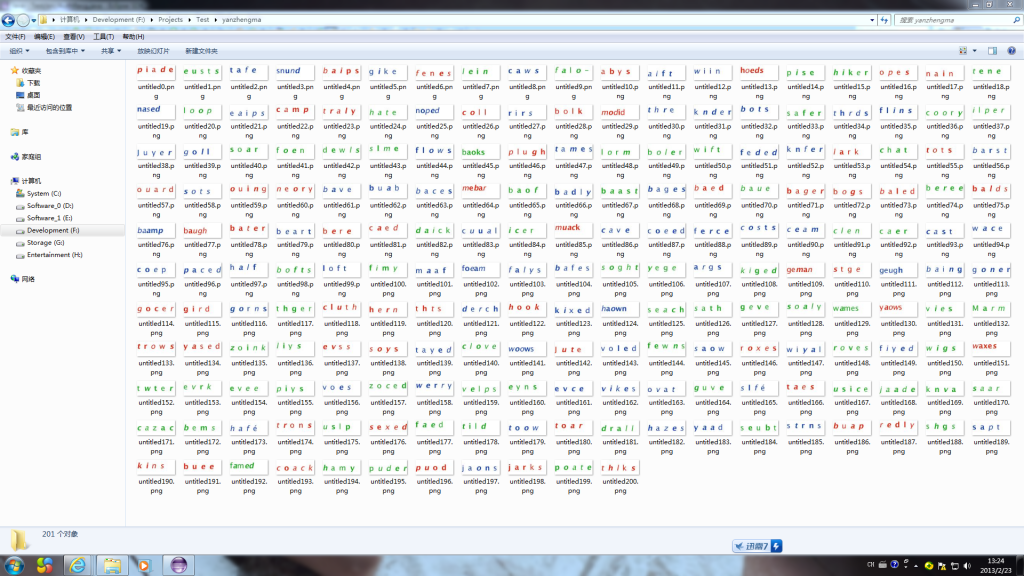Expand the 组织 dropdown
1024x576 pixels.
[19, 51]
